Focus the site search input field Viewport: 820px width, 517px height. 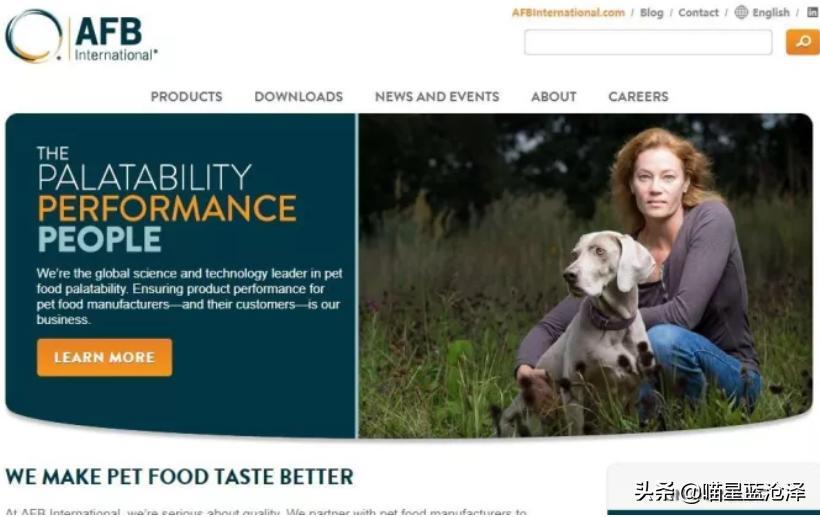pyautogui.click(x=648, y=42)
